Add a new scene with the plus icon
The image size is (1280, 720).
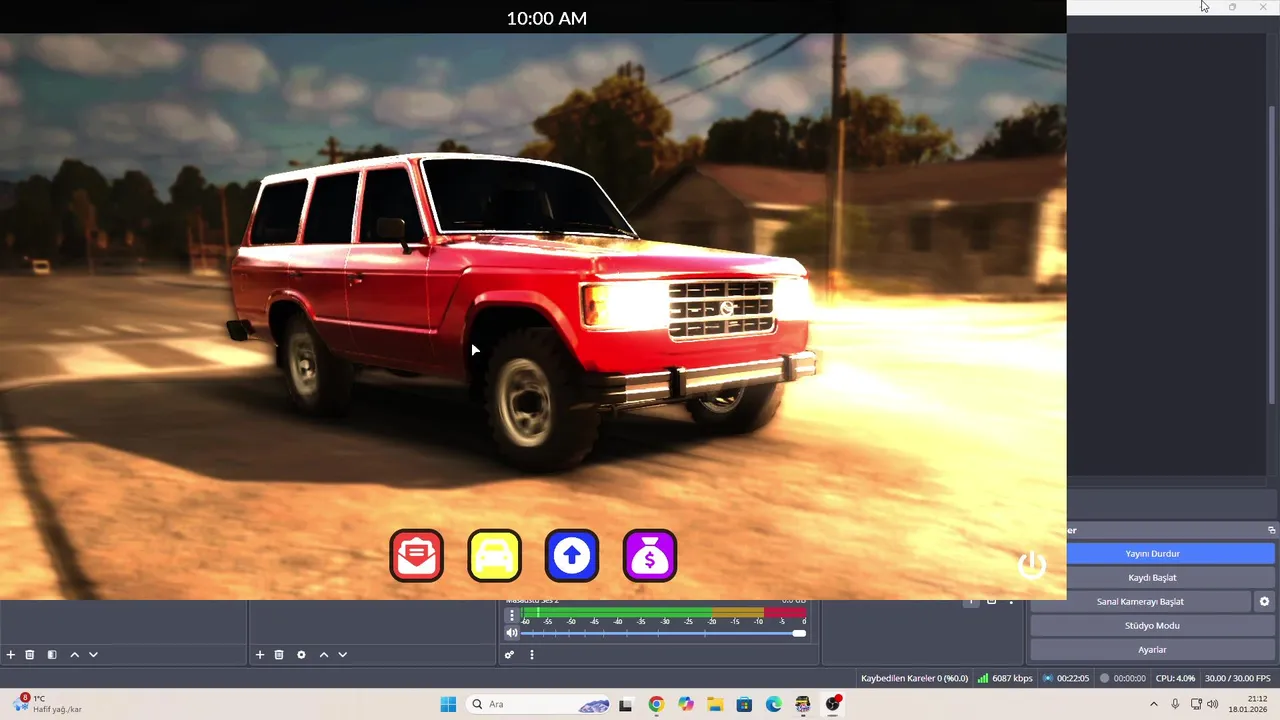(x=11, y=655)
